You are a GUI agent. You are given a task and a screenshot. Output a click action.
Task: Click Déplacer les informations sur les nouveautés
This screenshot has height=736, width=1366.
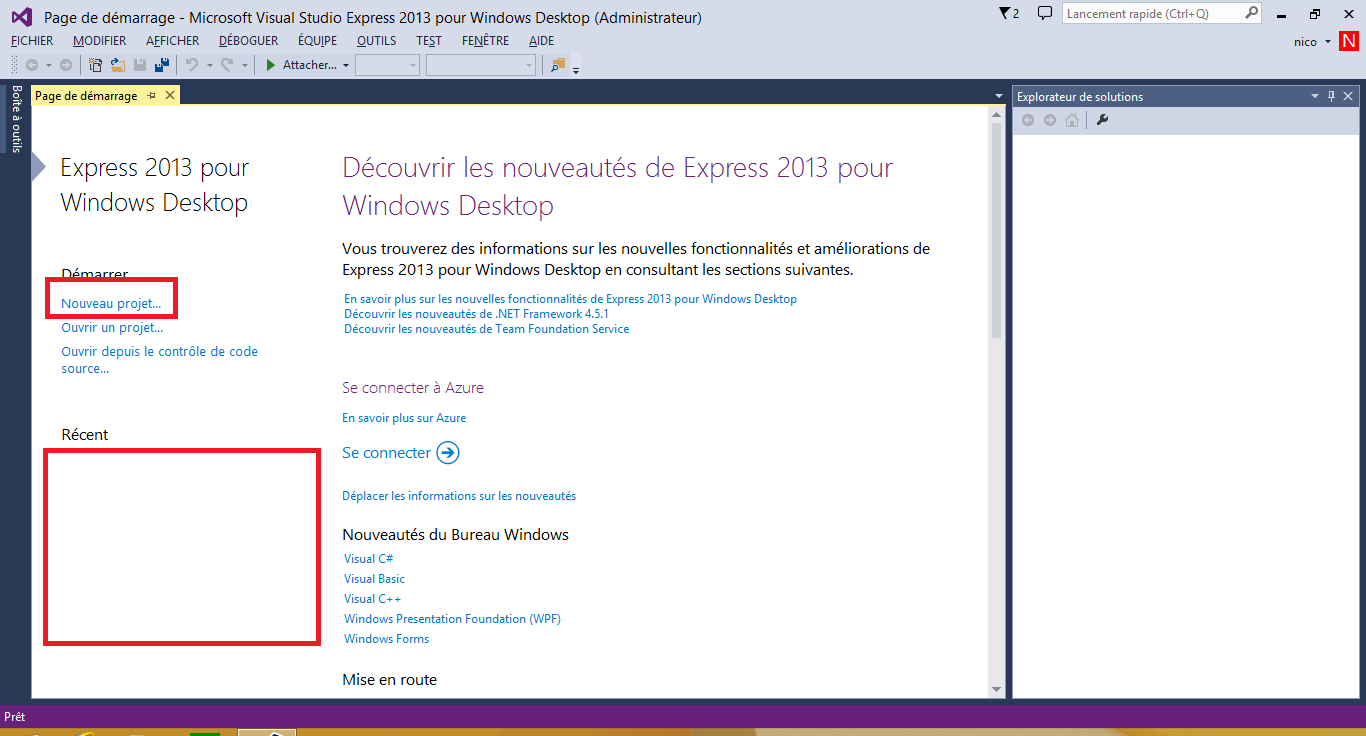[459, 496]
